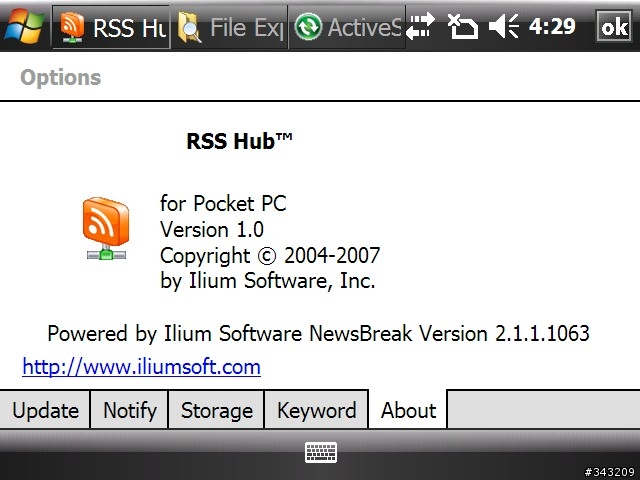Image resolution: width=640 pixels, height=480 pixels.
Task: Switch to the Keyword tab
Action: (x=316, y=410)
